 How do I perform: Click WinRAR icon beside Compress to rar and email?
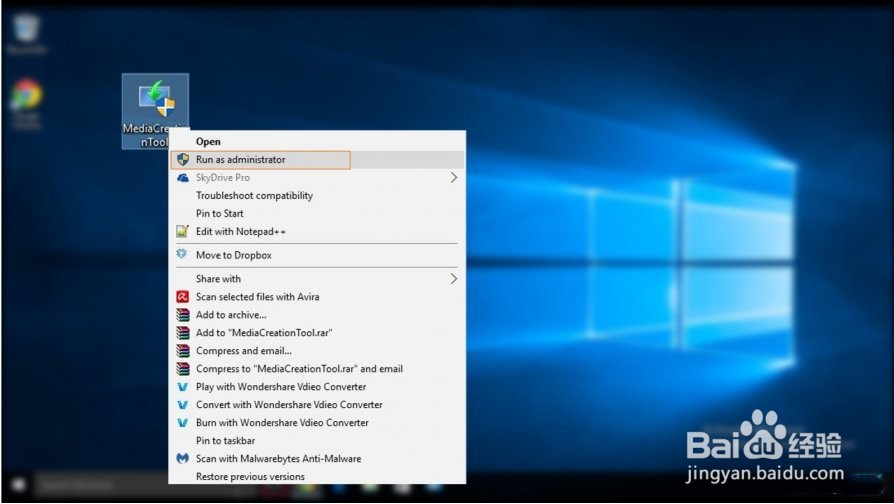click(182, 369)
